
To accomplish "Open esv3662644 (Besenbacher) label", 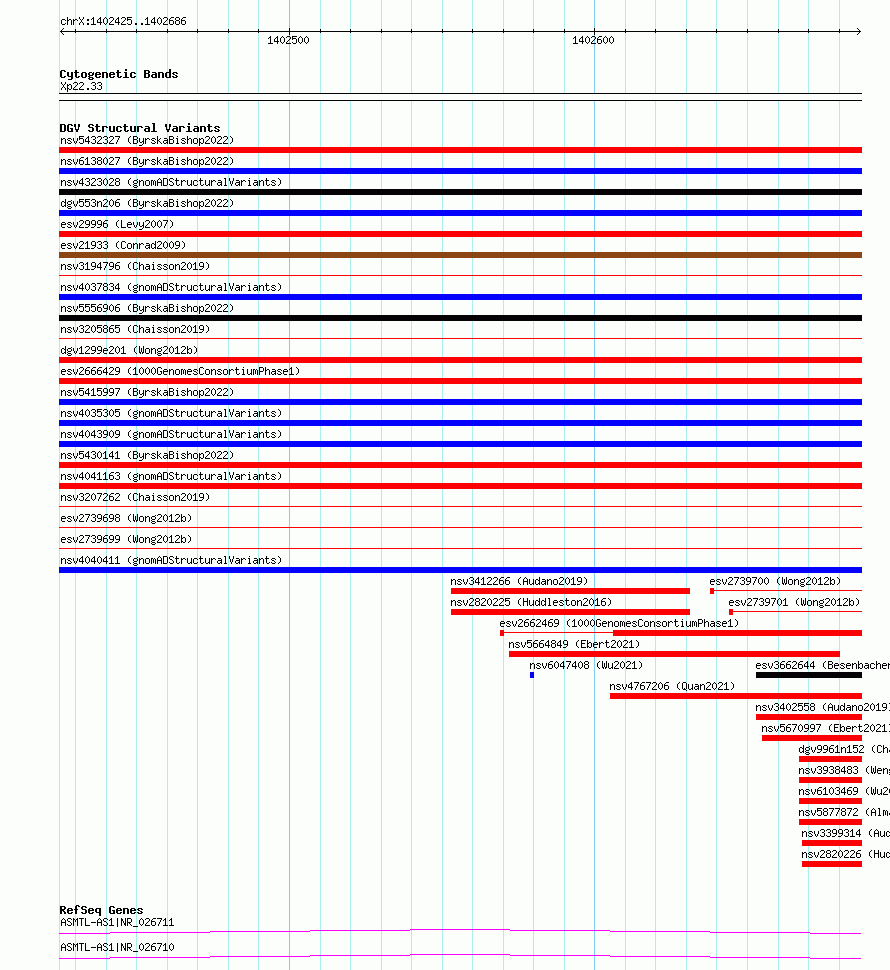I will pos(823,666).
